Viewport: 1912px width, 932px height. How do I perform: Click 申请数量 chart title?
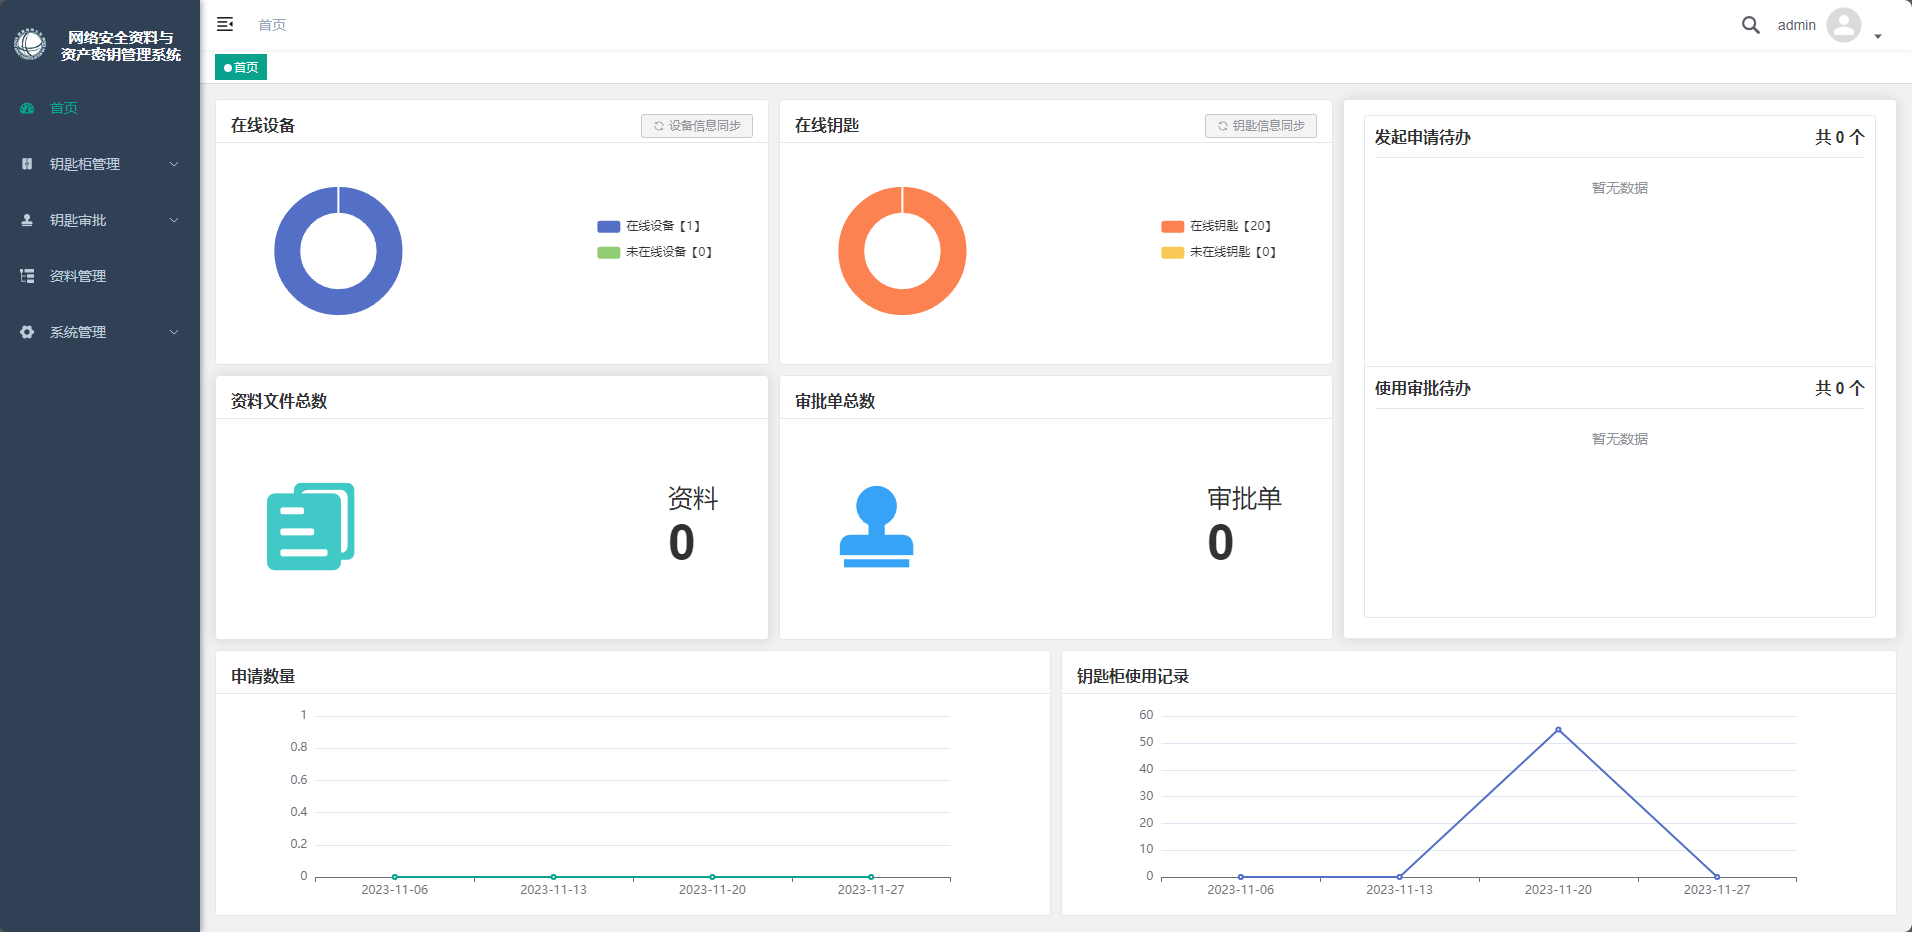263,677
